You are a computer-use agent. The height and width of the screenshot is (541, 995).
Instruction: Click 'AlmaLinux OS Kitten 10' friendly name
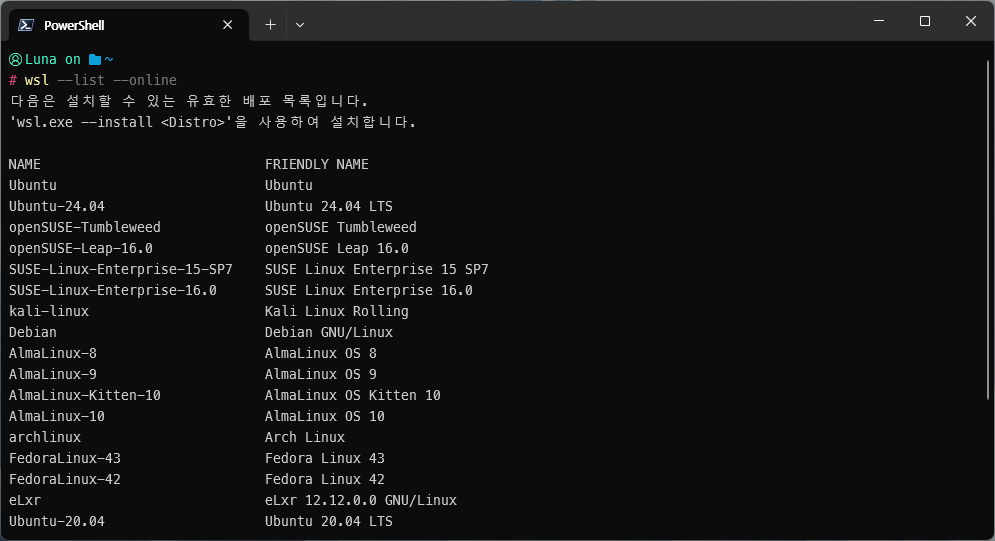pyautogui.click(x=352, y=395)
